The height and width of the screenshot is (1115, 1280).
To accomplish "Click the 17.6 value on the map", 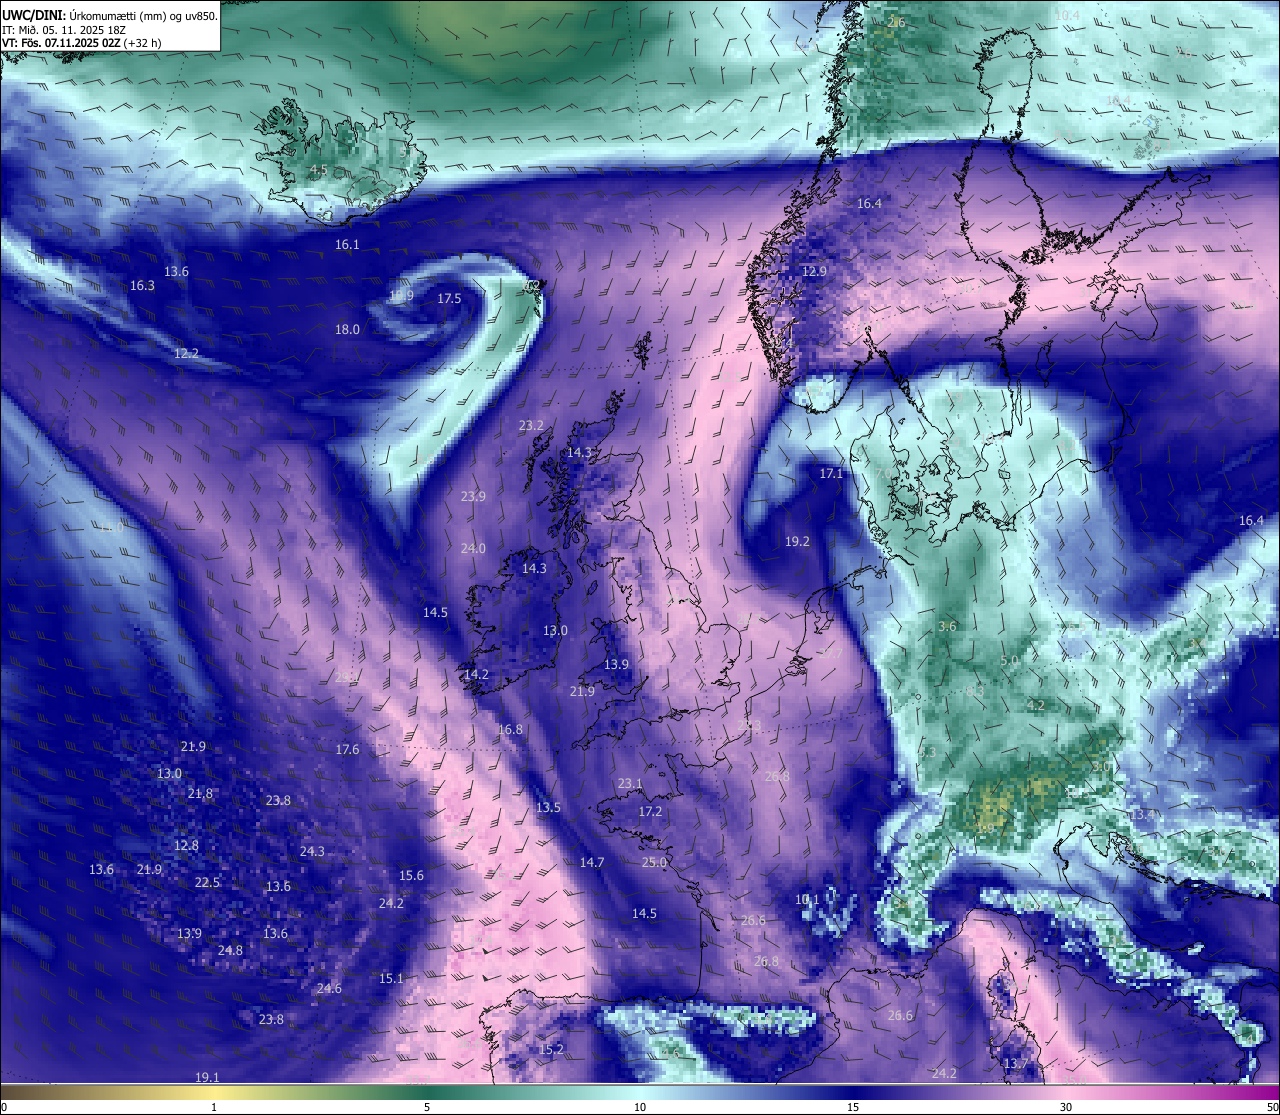I will point(347,749).
